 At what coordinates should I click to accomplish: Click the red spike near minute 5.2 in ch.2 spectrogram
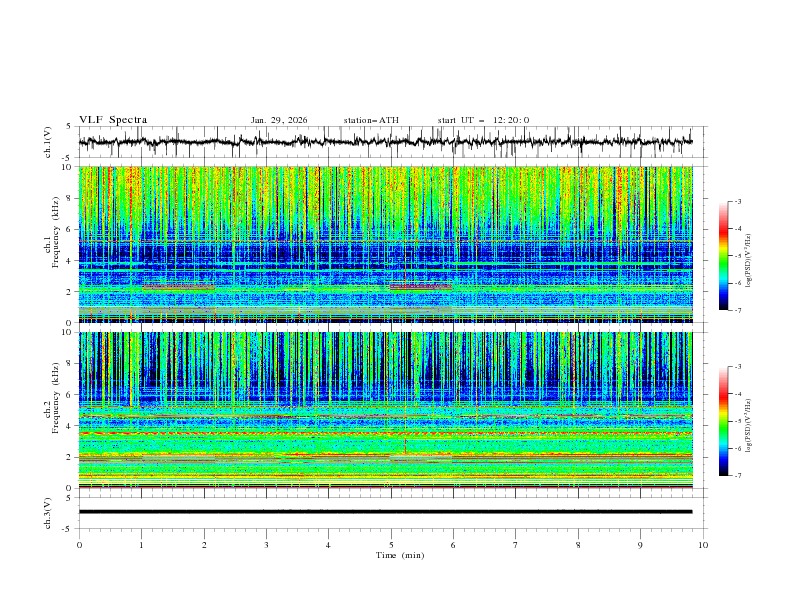(405, 444)
